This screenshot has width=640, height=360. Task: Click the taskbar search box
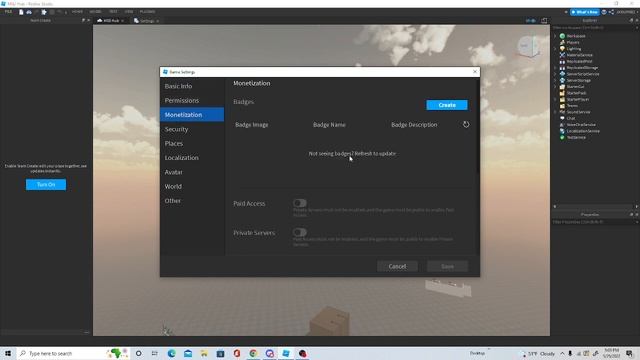pyautogui.click(x=73, y=353)
